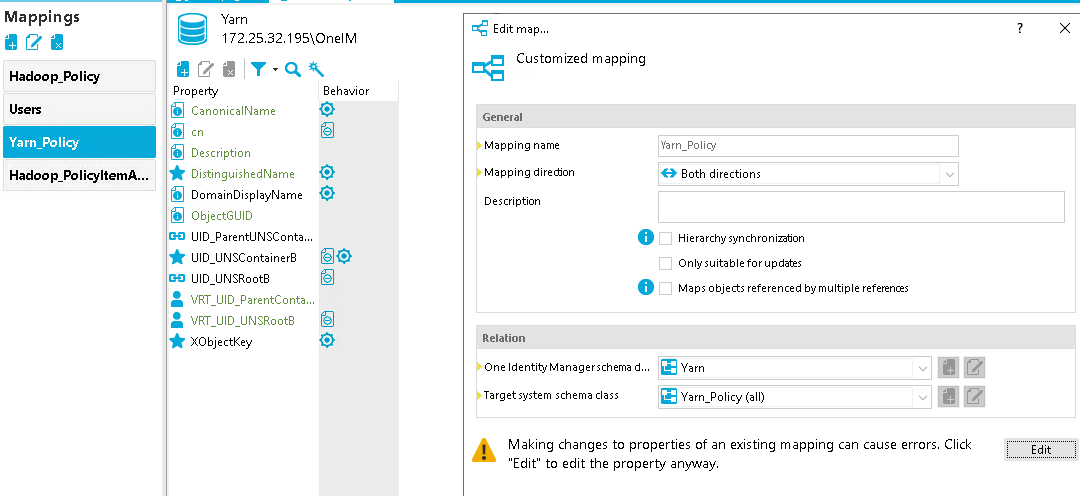This screenshot has width=1080, height=496.
Task: Delete property rule toolbar icon
Action: [x=229, y=69]
